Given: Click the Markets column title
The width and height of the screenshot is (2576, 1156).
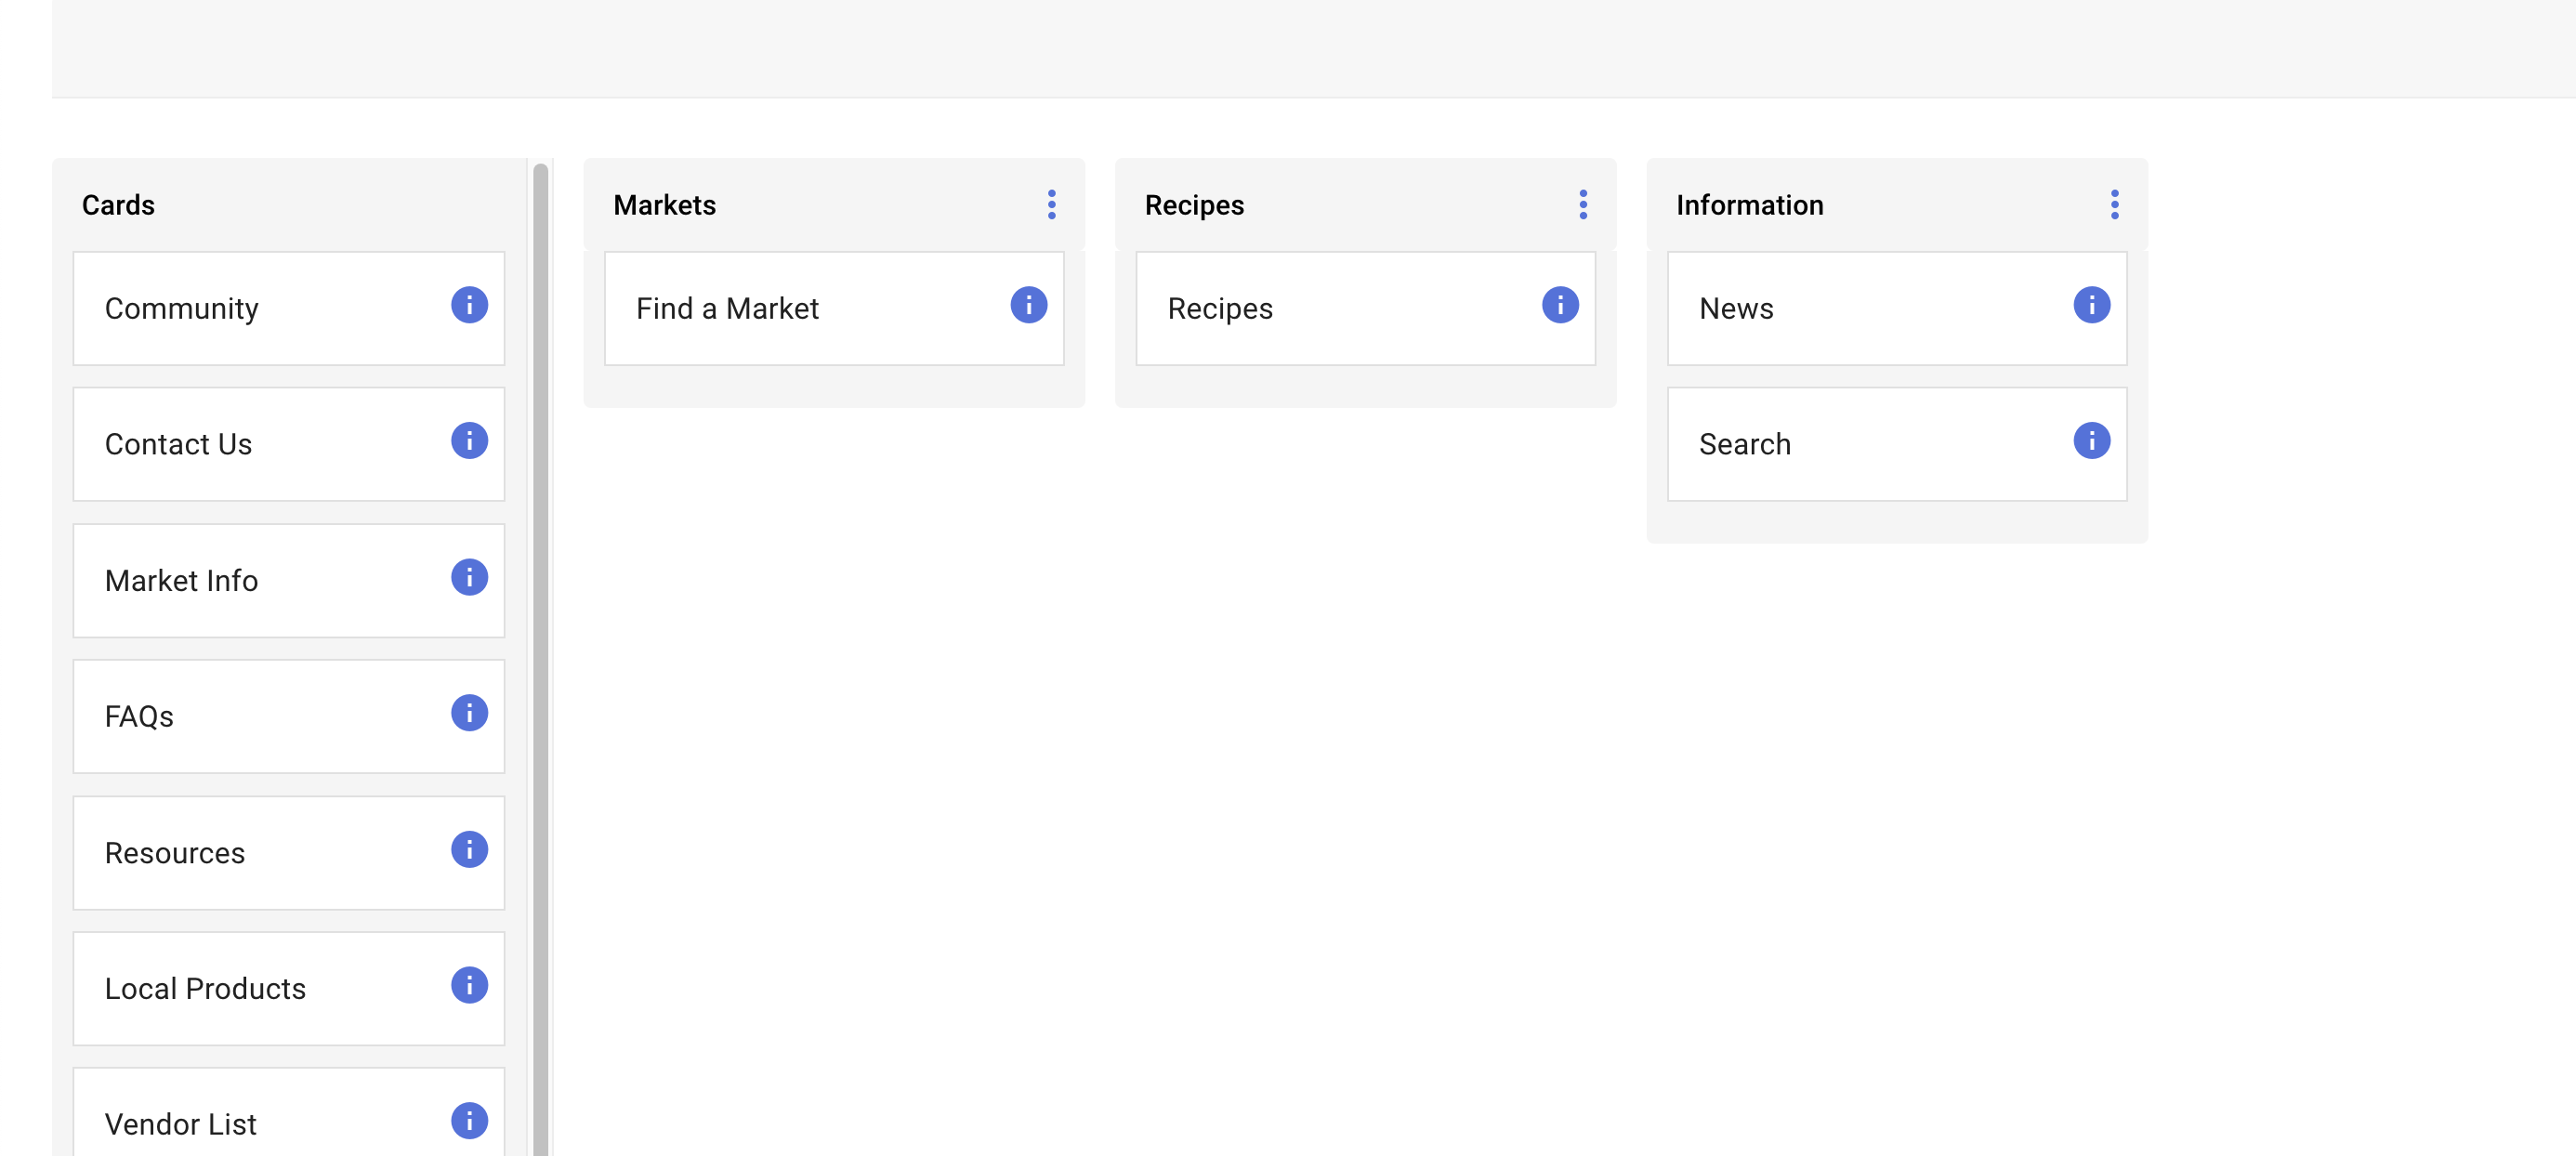Looking at the screenshot, I should [x=665, y=205].
